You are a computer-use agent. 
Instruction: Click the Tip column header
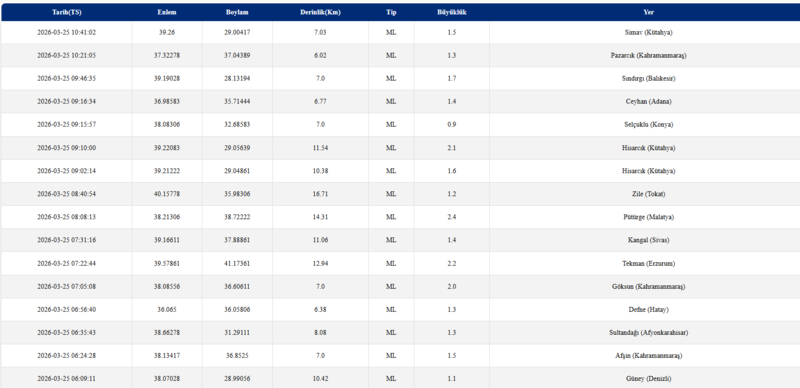391,13
